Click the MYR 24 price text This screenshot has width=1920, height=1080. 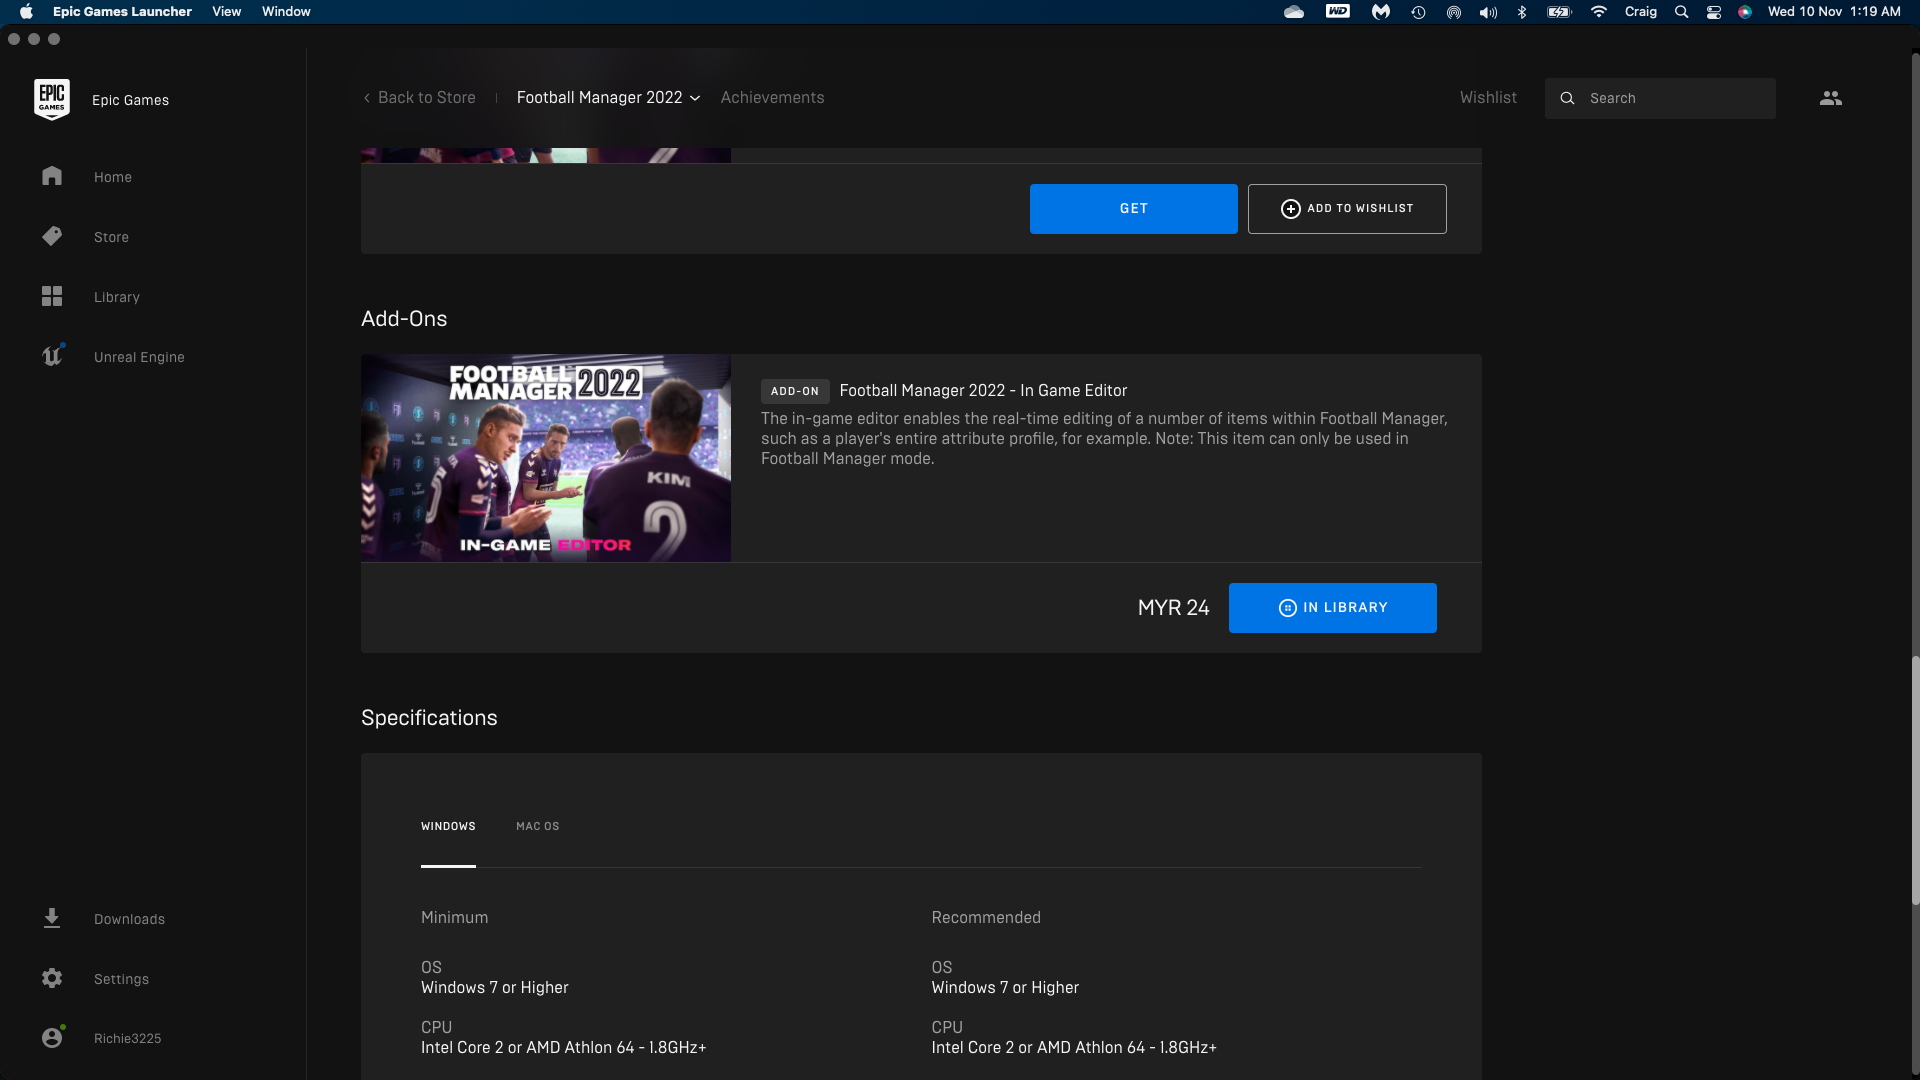pos(1173,607)
